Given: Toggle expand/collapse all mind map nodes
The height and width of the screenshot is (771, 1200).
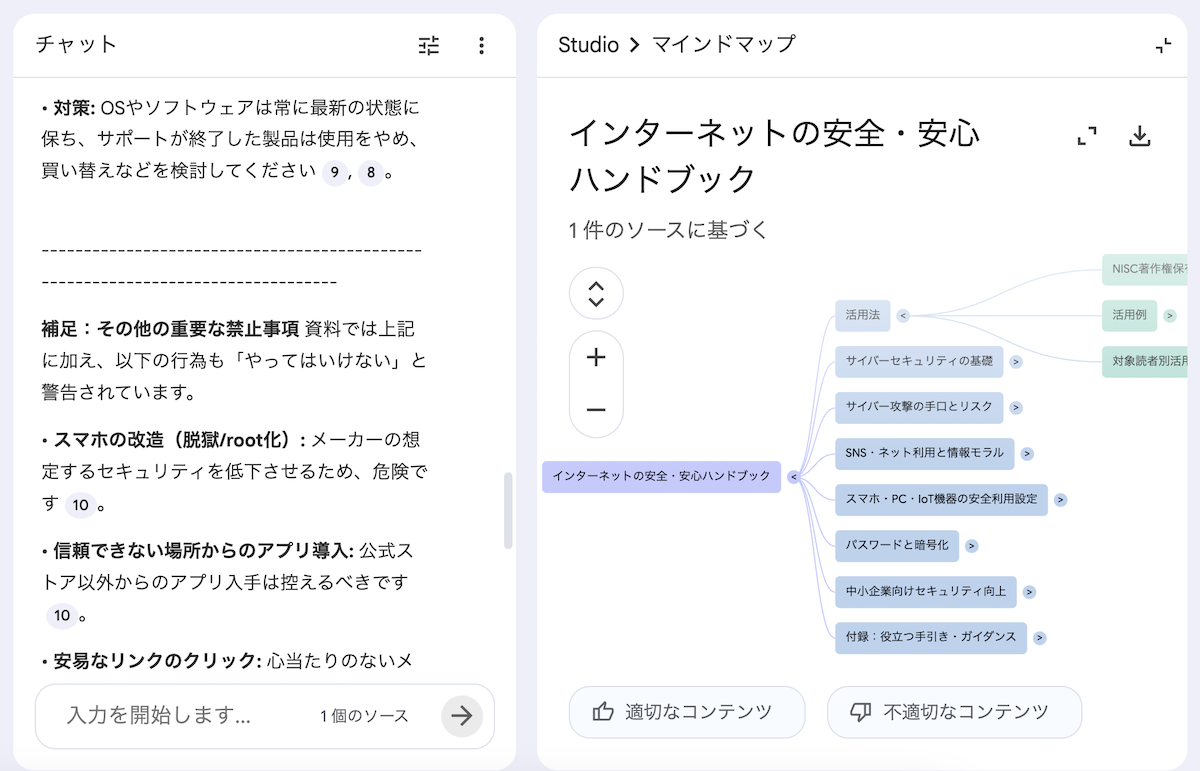Looking at the screenshot, I should pyautogui.click(x=596, y=294).
